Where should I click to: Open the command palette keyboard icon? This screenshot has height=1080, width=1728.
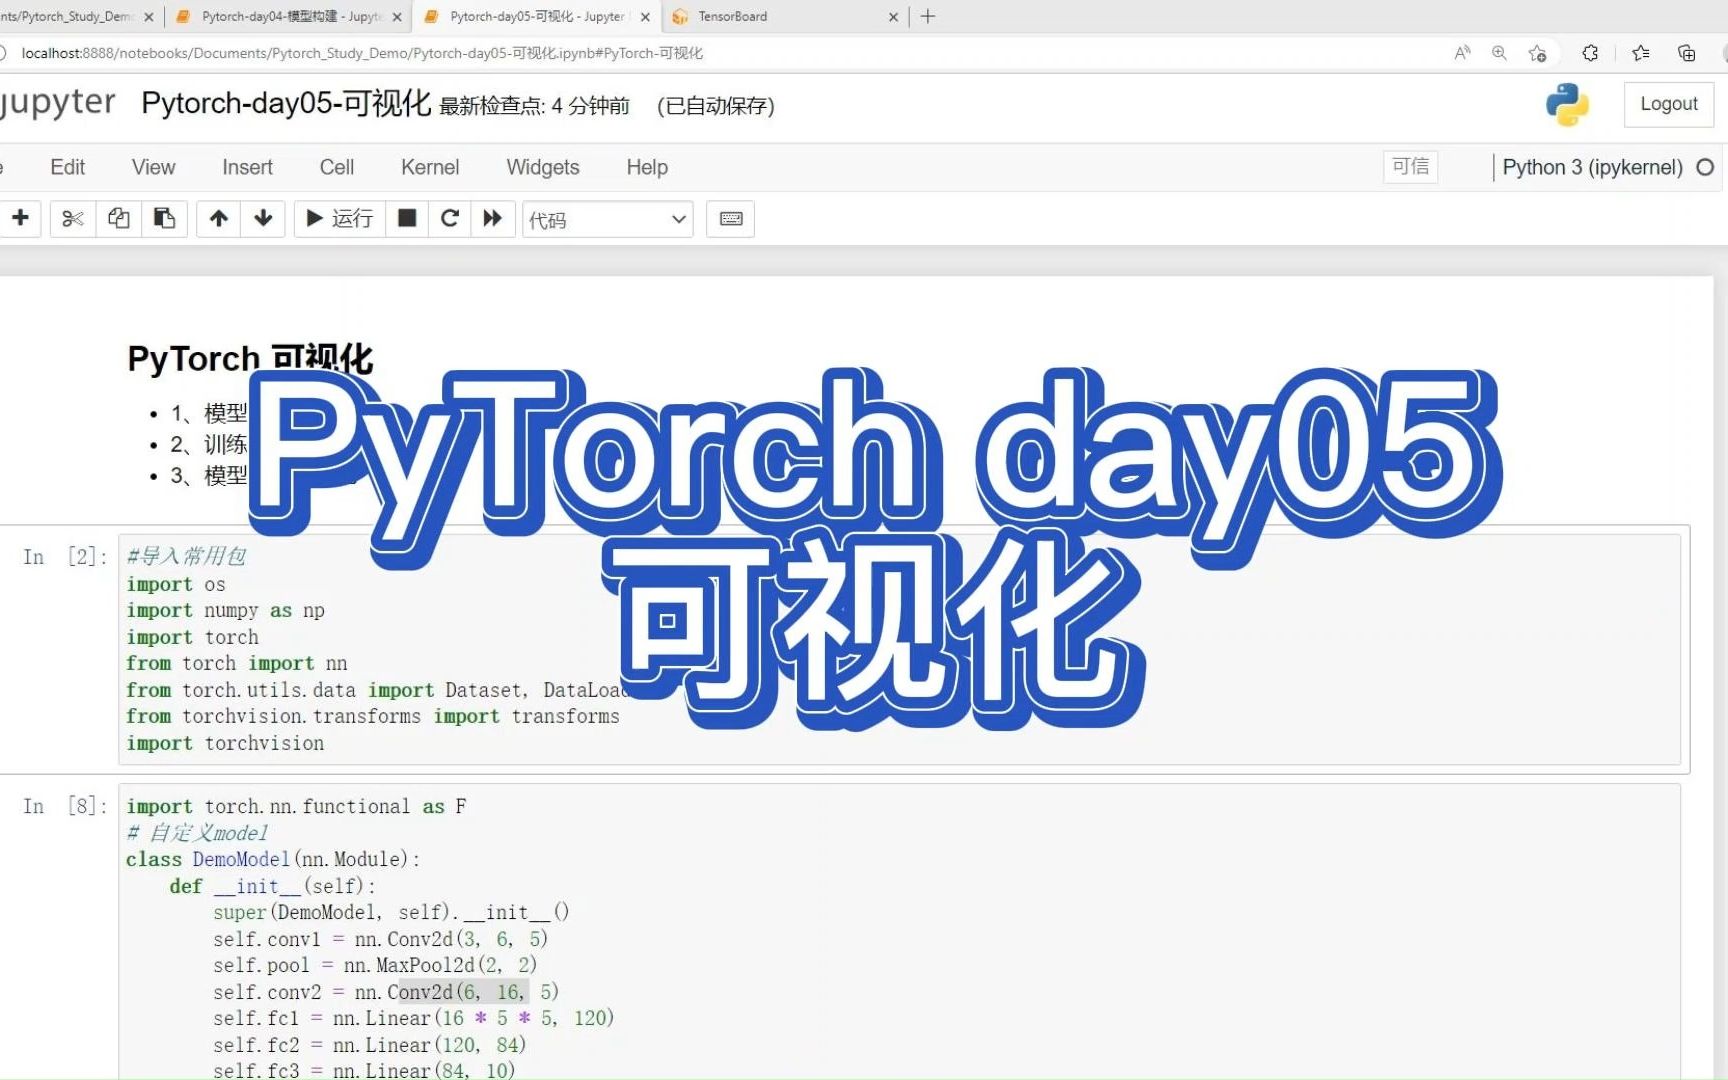click(x=731, y=219)
